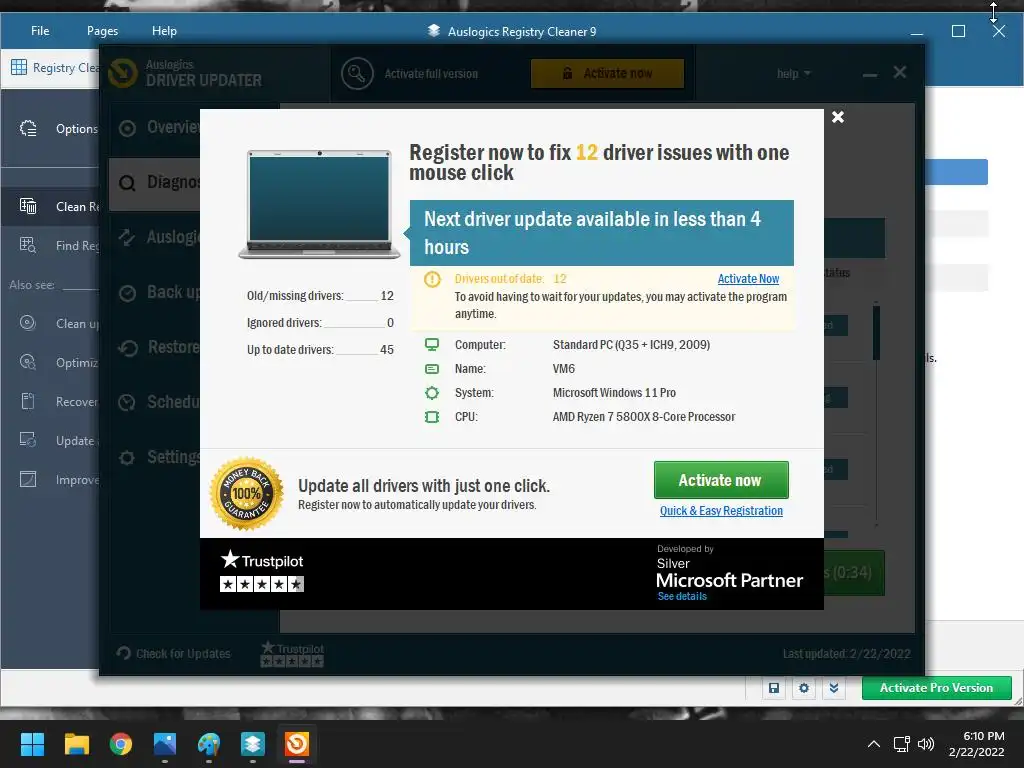Click the System gear icon
Viewport: 1024px width, 768px height.
432,392
